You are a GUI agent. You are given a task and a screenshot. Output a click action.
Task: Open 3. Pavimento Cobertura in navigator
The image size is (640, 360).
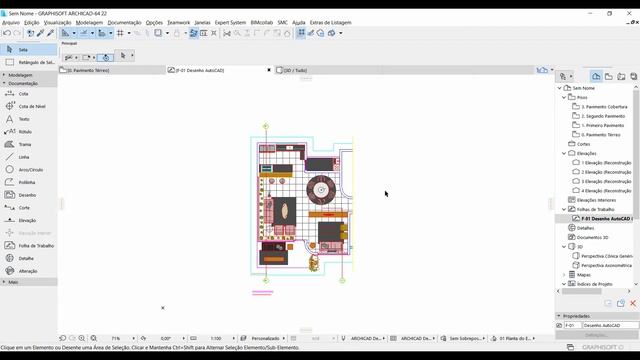[x=604, y=107]
